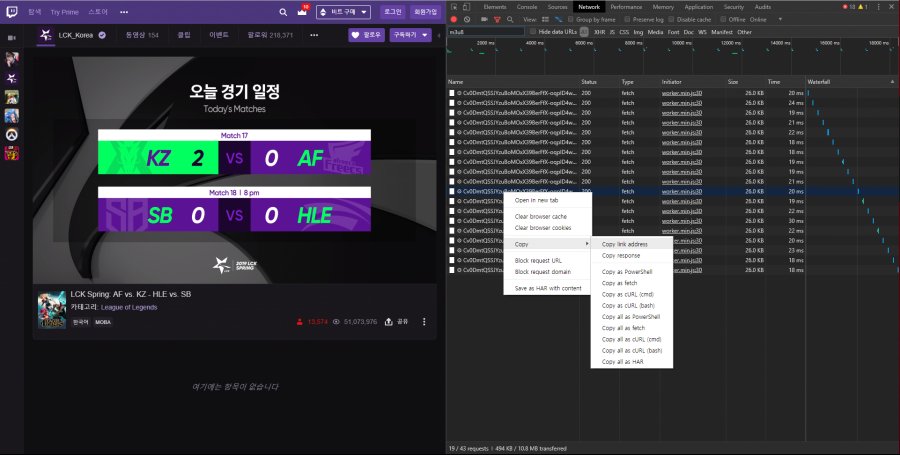Switch to the Console tab
Viewport: 900px width, 455px height.
pyautogui.click(x=527, y=7)
